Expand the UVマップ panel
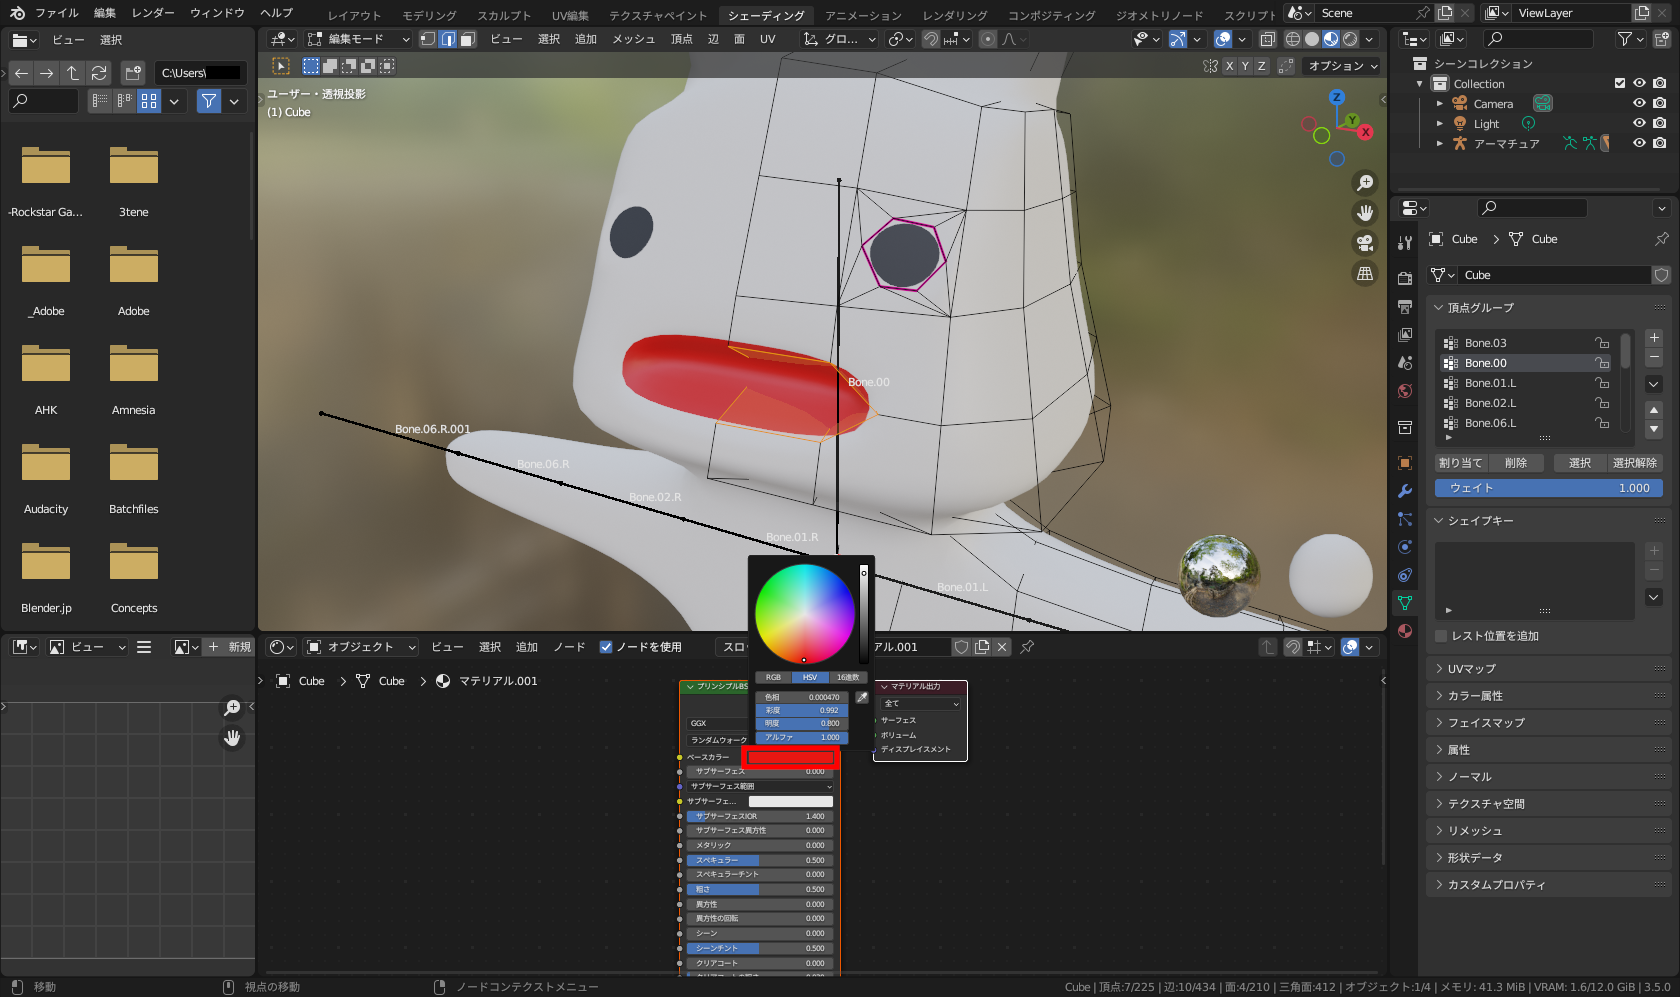 coord(1548,669)
